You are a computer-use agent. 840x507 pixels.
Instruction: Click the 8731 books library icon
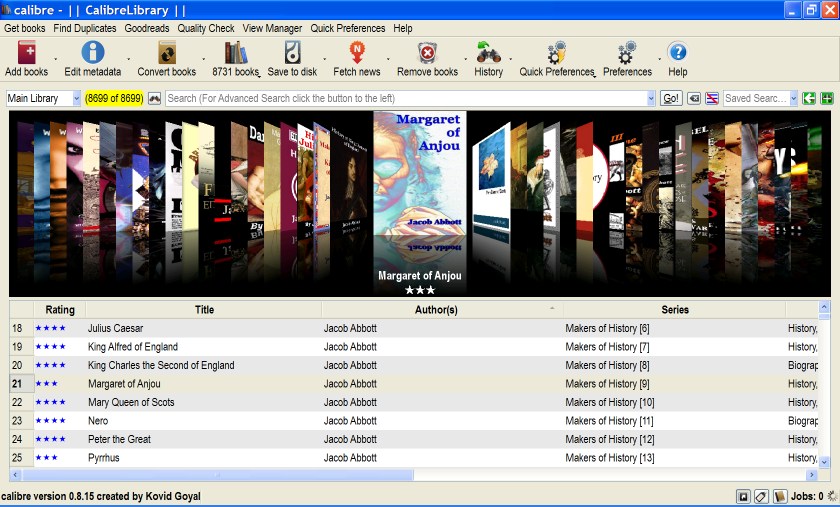tap(236, 53)
